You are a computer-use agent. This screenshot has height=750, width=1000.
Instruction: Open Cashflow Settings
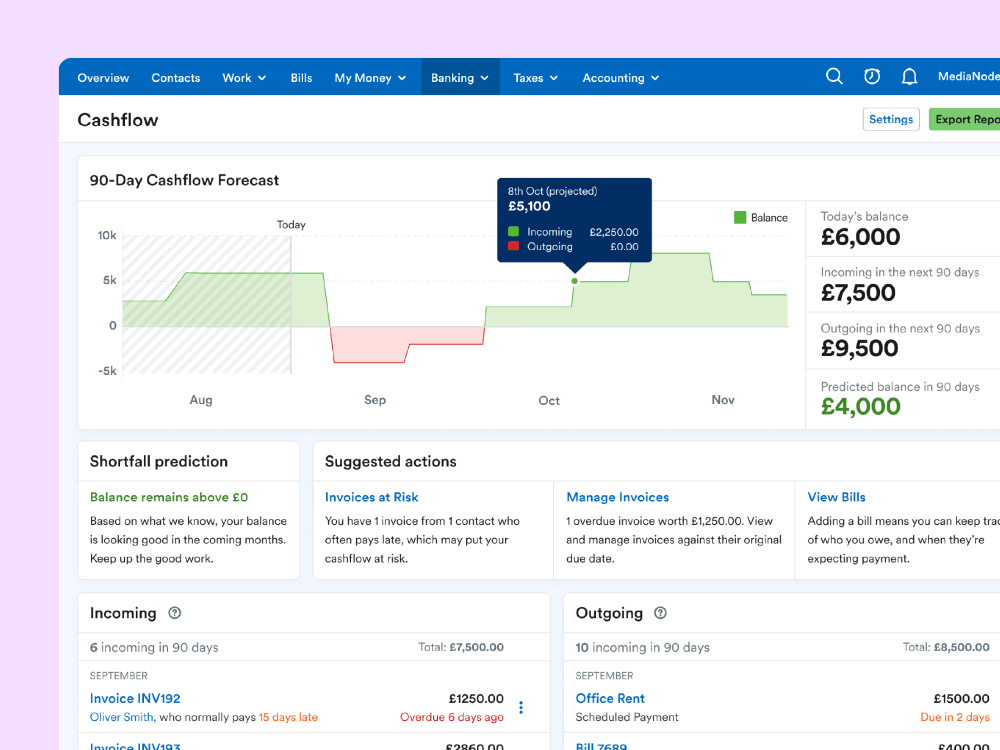point(891,119)
